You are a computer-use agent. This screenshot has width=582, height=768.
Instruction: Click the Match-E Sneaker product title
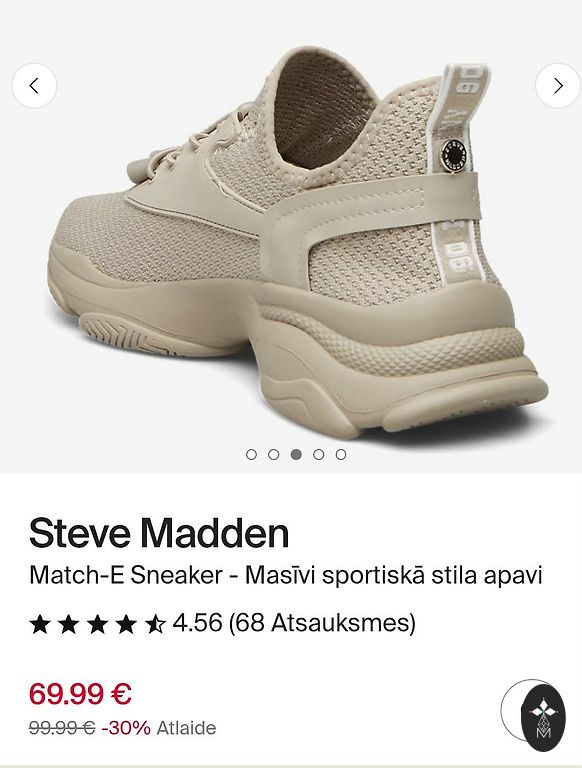pyautogui.click(x=286, y=576)
